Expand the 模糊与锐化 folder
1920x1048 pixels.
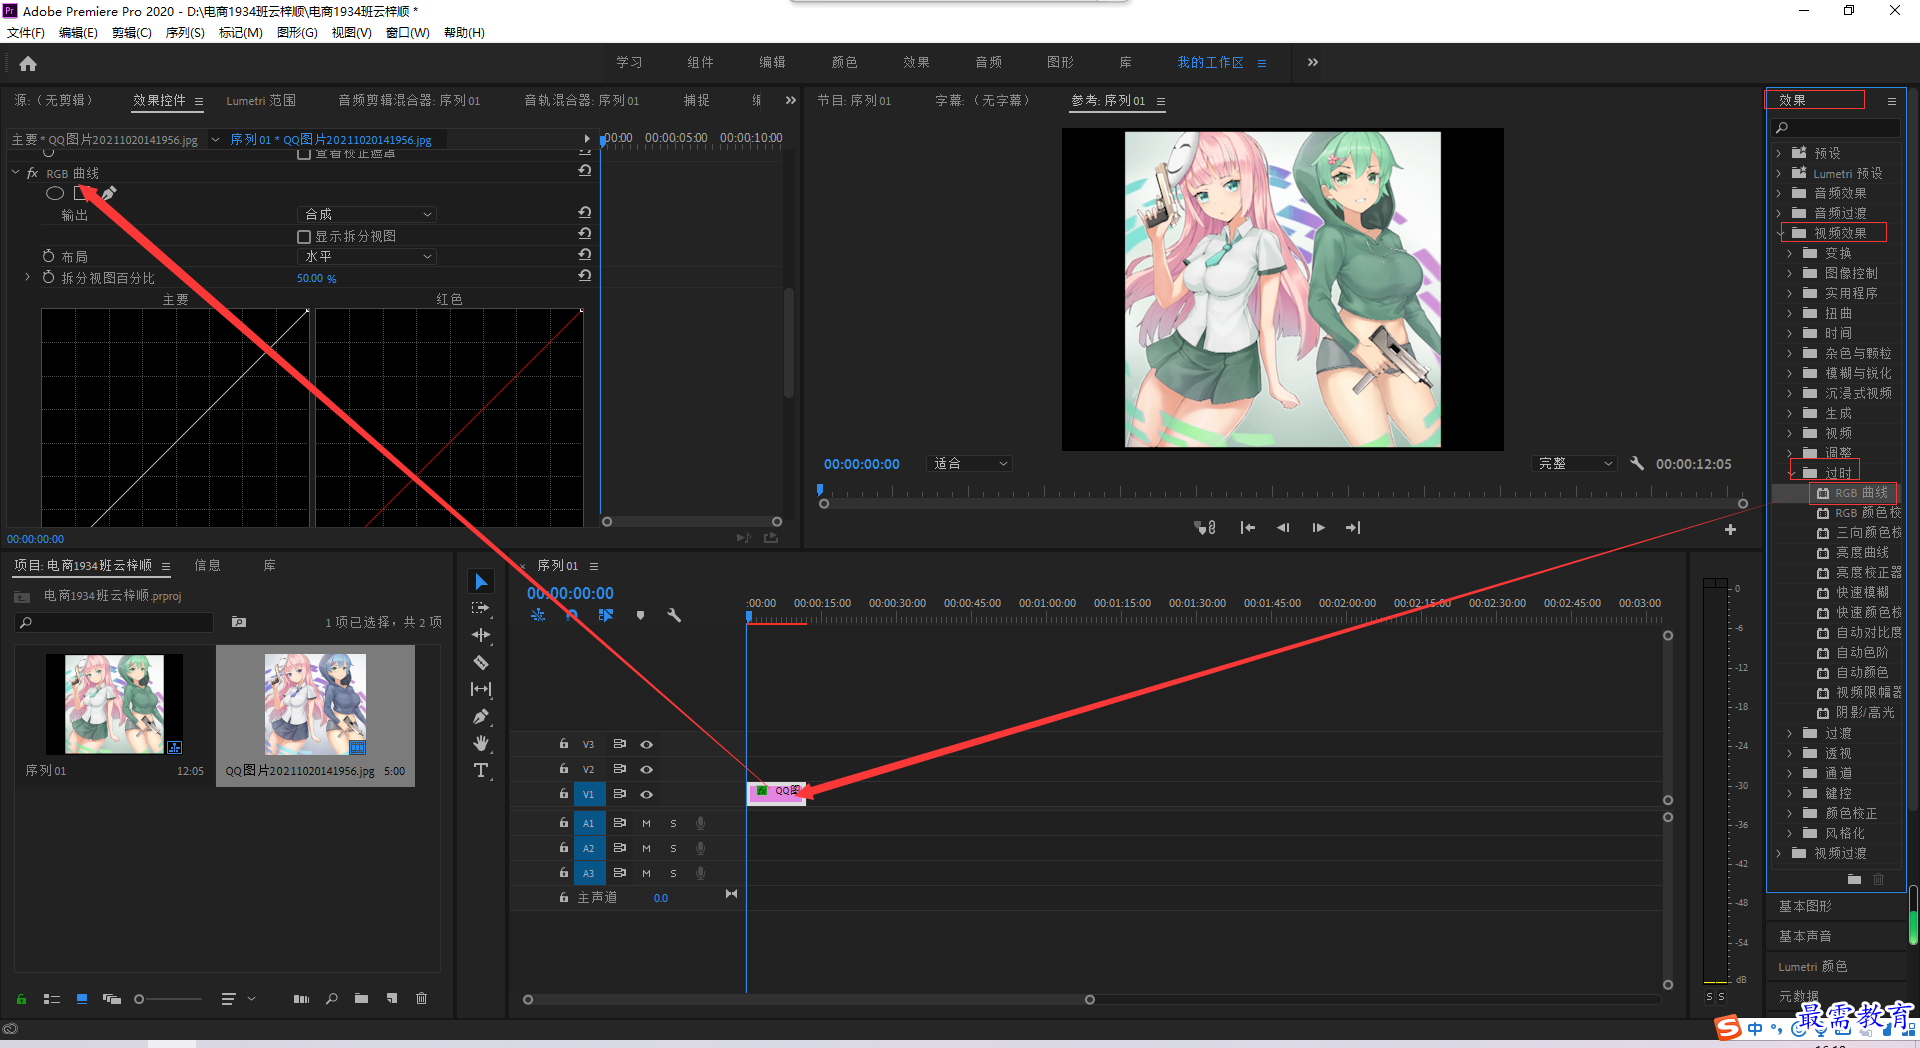coord(1789,373)
